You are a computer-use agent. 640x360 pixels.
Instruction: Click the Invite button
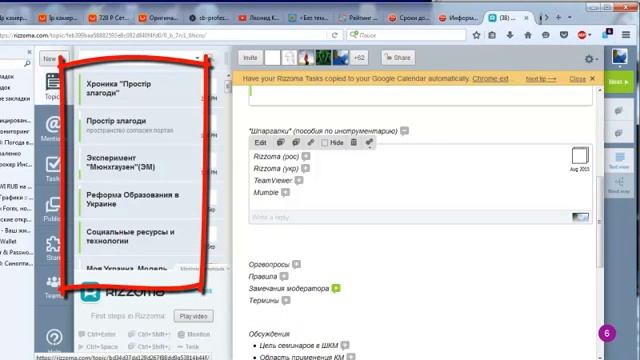click(x=250, y=58)
